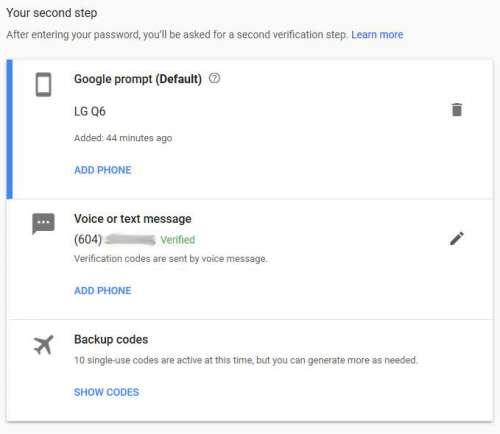Click the Google prompt (Default) heading

click(x=138, y=79)
